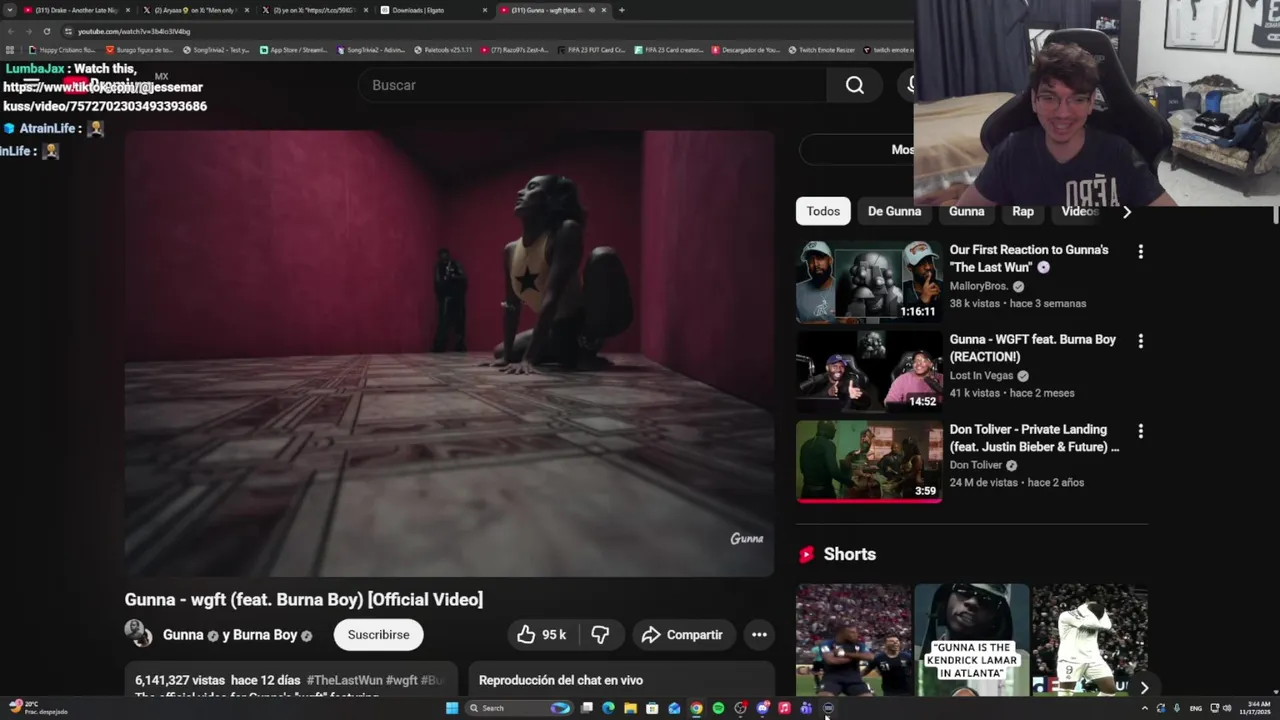This screenshot has width=1280, height=720.
Task: Open Spotify from the taskbar
Action: [718, 708]
